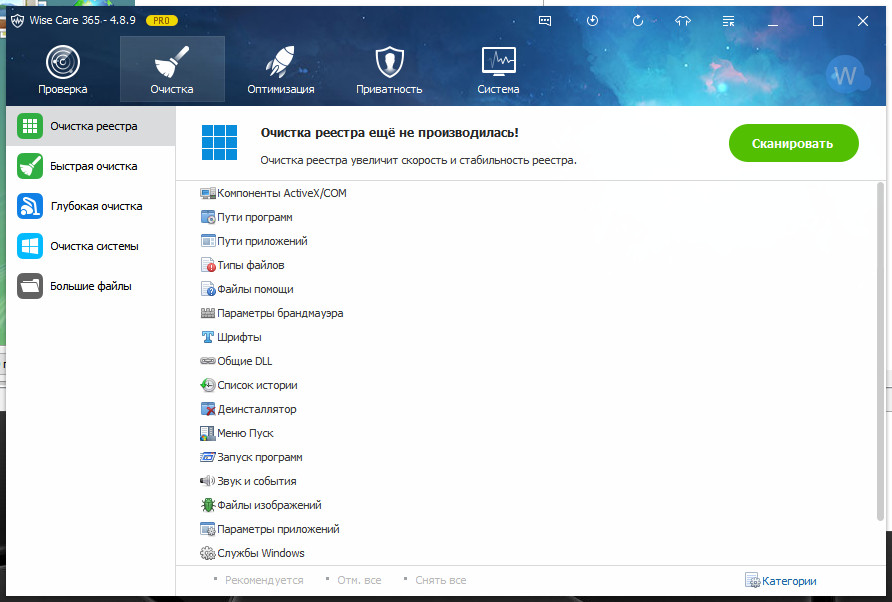This screenshot has height=602, width=892.
Task: Go to the Система tab
Action: (x=498, y=69)
